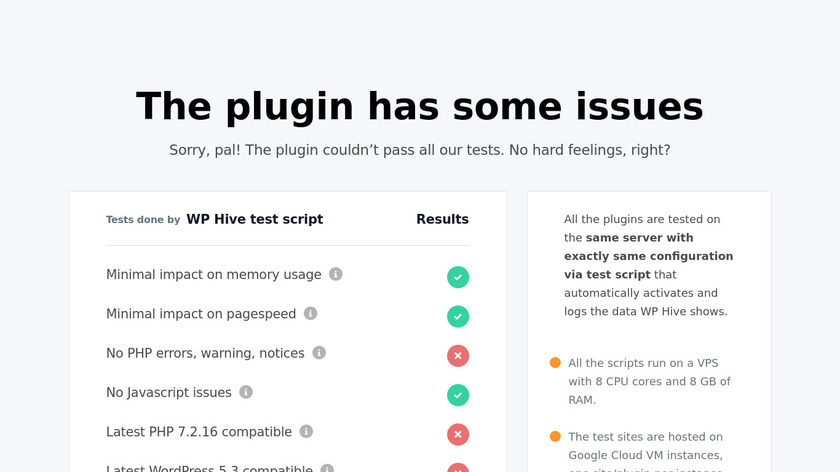The image size is (840, 472).
Task: Click info icon for PHP 7.2.16 compatibility
Action: point(306,431)
